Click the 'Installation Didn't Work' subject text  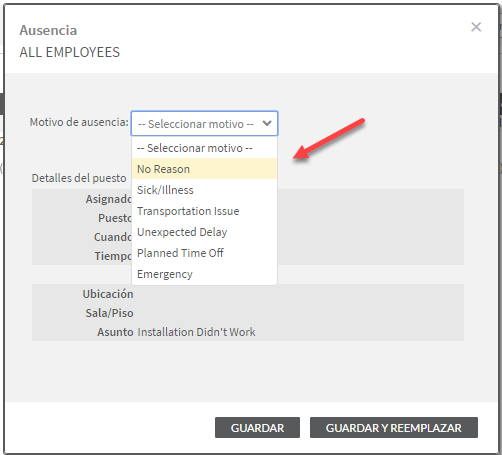pyautogui.click(x=196, y=332)
